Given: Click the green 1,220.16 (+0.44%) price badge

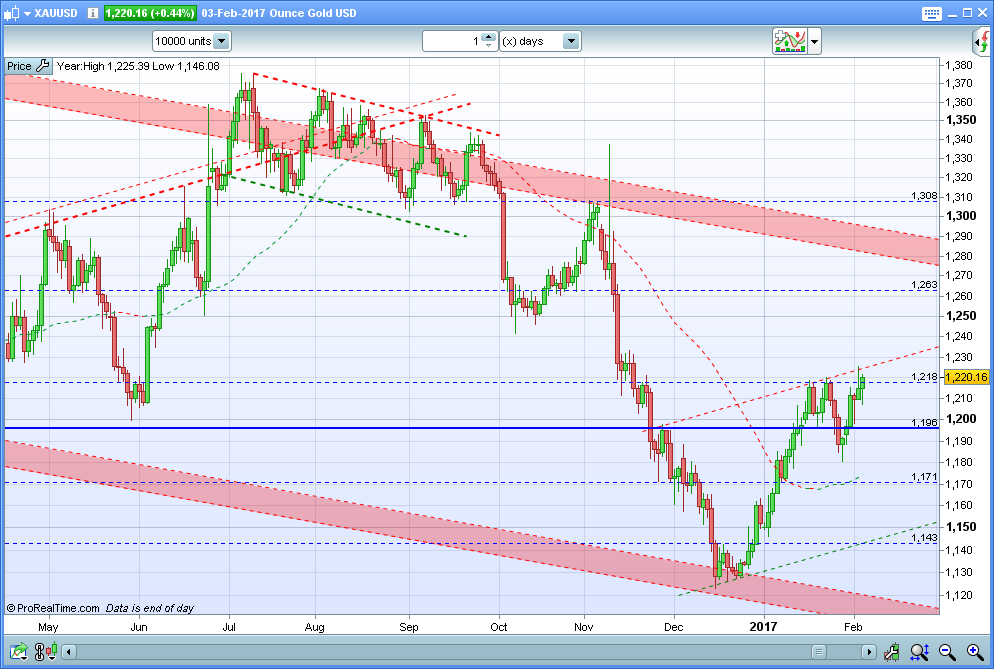Looking at the screenshot, I should coord(150,13).
